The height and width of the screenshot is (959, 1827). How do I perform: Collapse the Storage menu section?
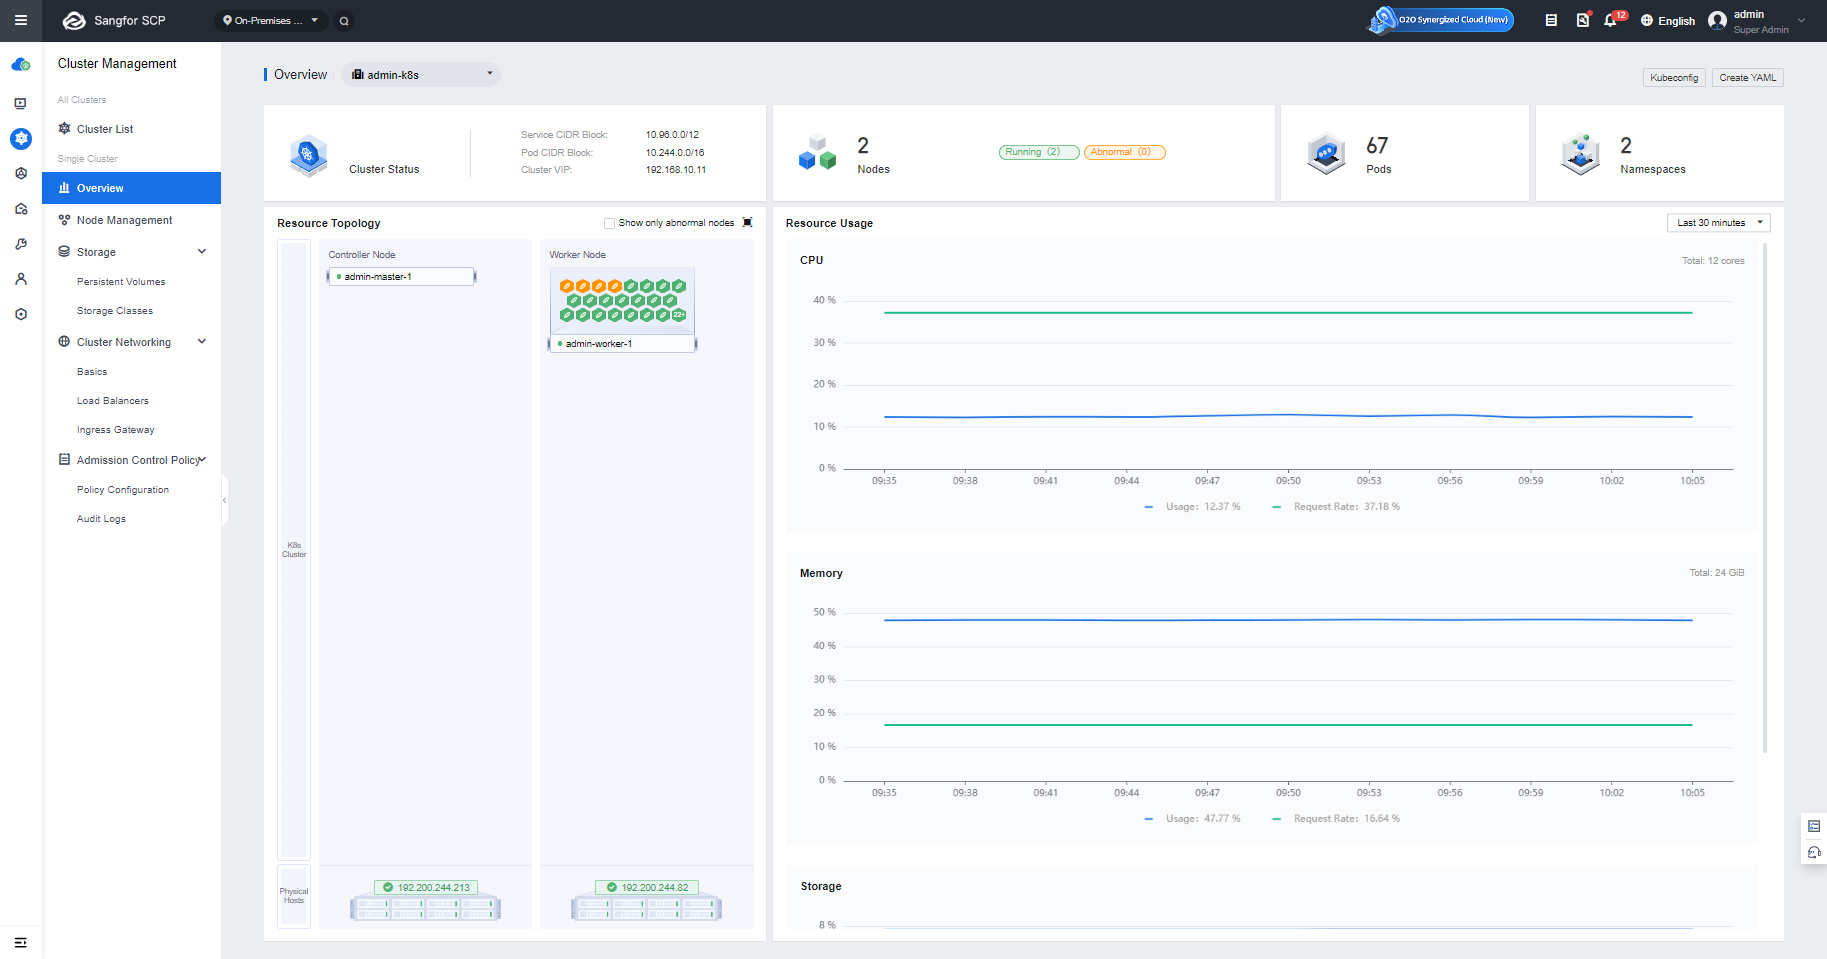click(202, 252)
